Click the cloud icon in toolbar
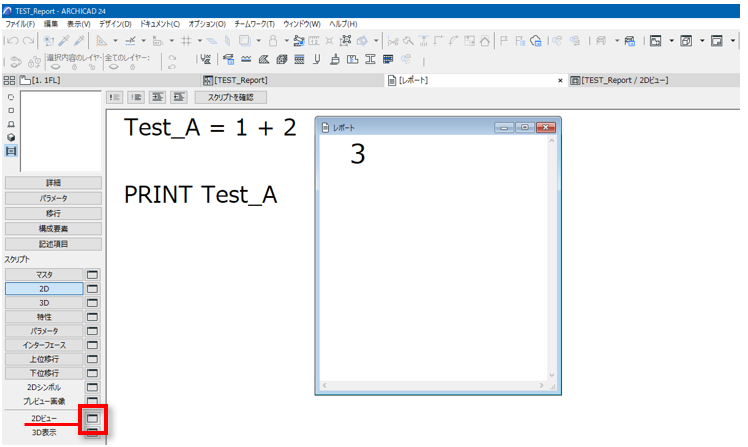The width and height of the screenshot is (748, 447). coord(536,41)
